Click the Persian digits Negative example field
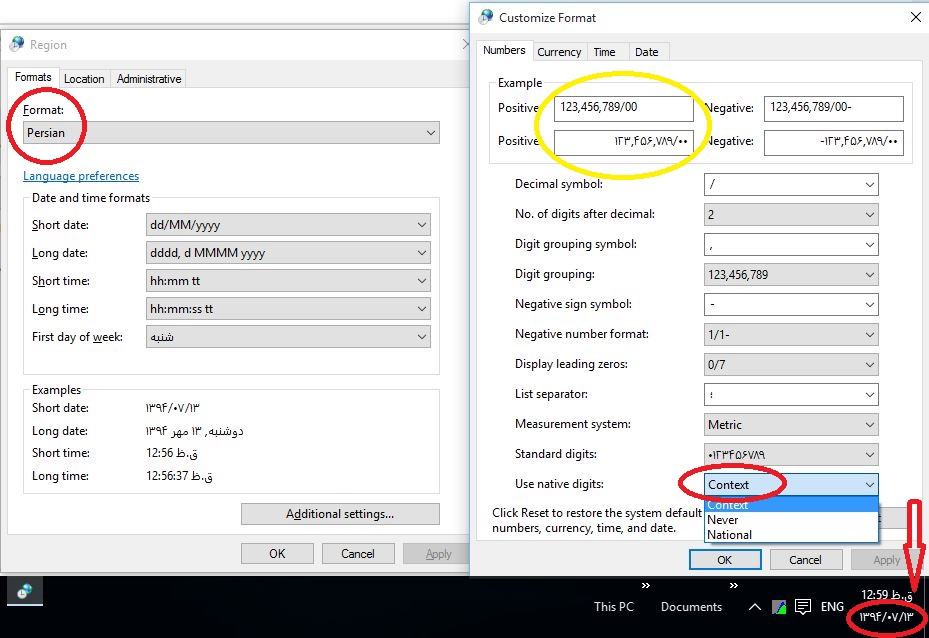This screenshot has height=638, width=929. coord(834,143)
